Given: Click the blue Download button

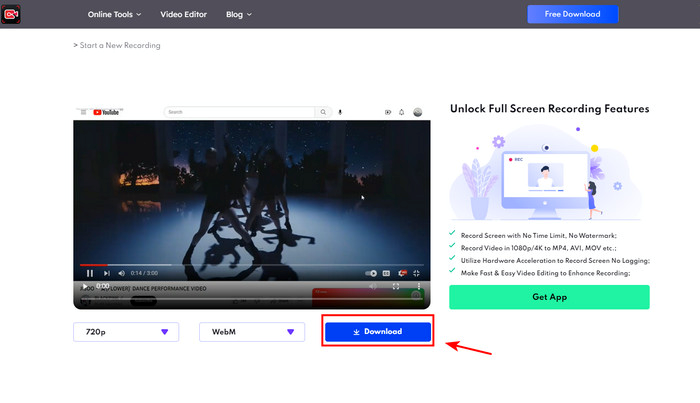Looking at the screenshot, I should click(x=377, y=332).
